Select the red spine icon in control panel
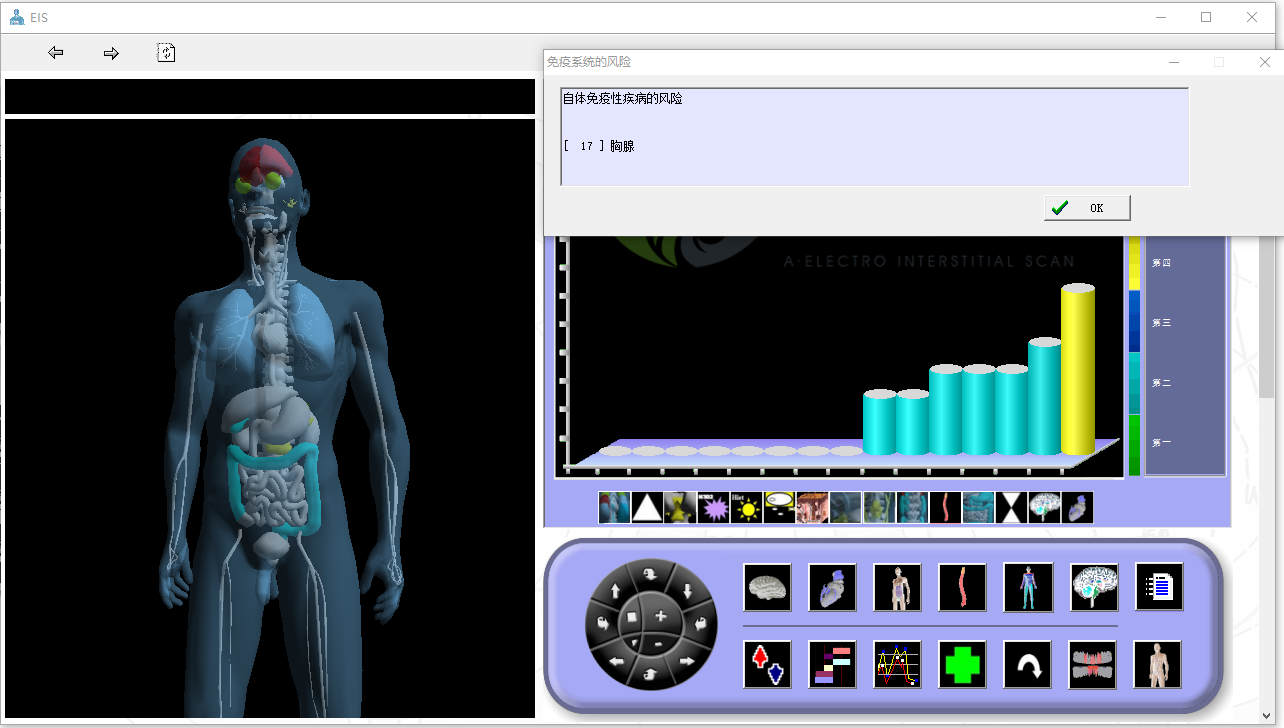Image resolution: width=1284 pixels, height=728 pixels. pyautogui.click(x=962, y=587)
